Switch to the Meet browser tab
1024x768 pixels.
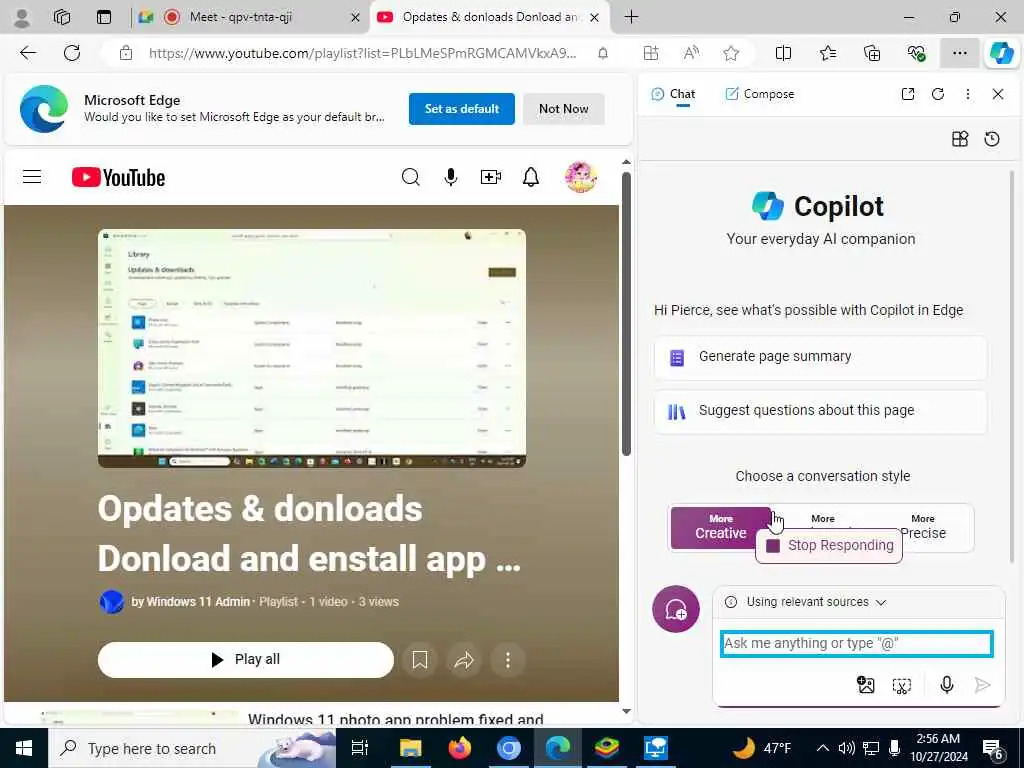click(248, 17)
